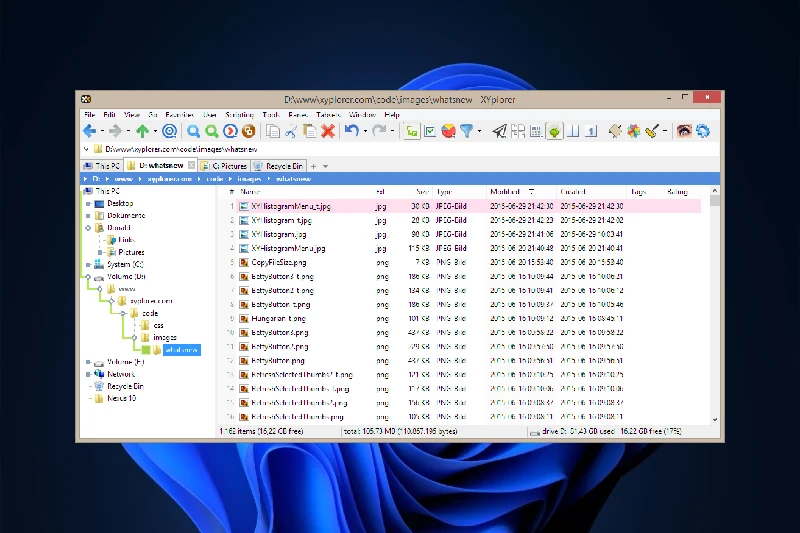The height and width of the screenshot is (533, 800).
Task: Click the paper plane toolbar icon
Action: click(499, 132)
